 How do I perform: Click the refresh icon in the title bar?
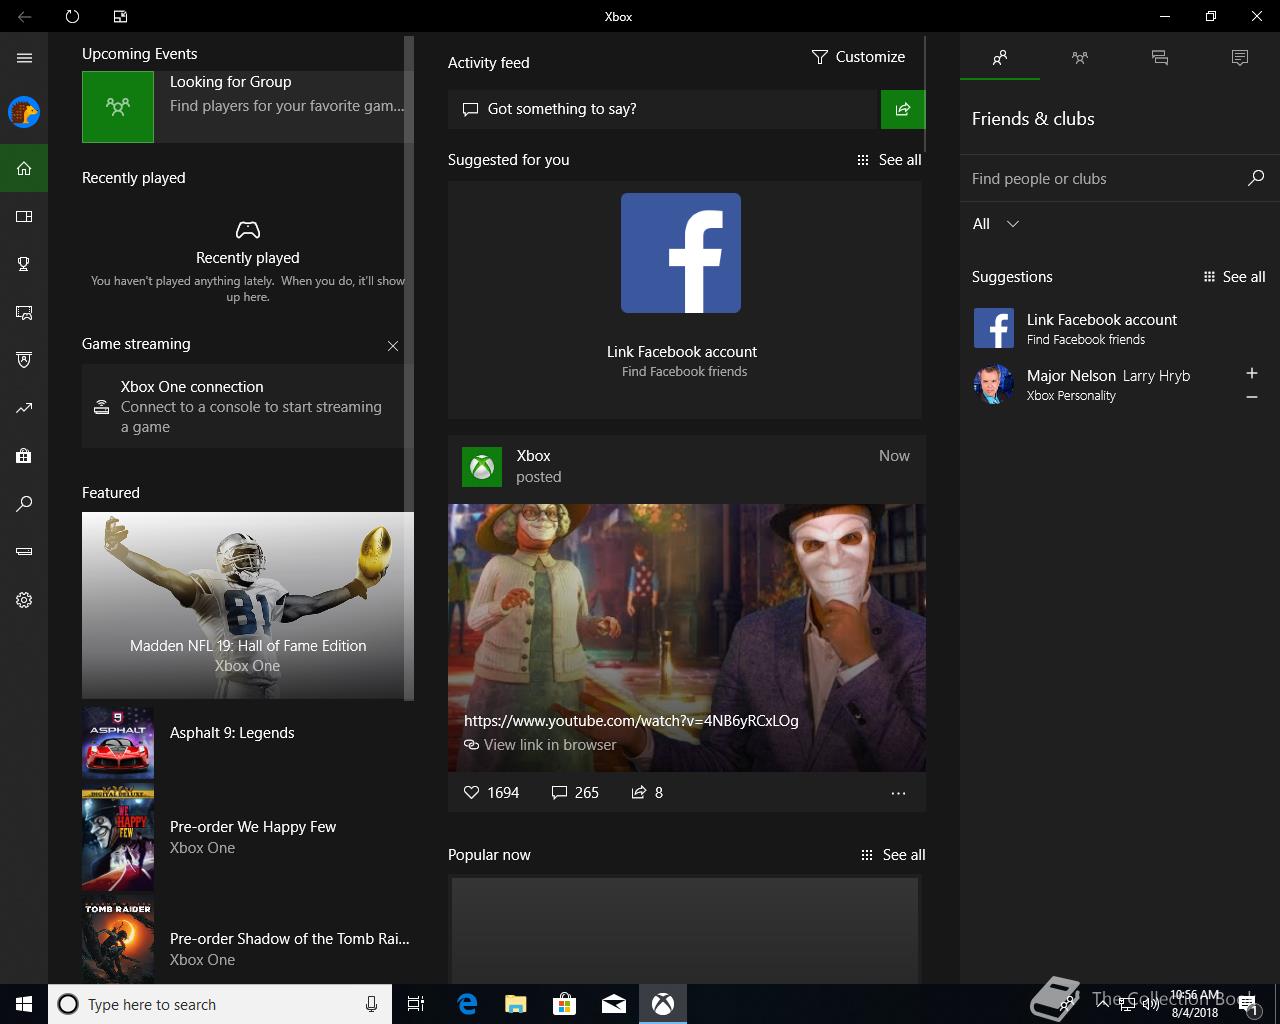72,16
